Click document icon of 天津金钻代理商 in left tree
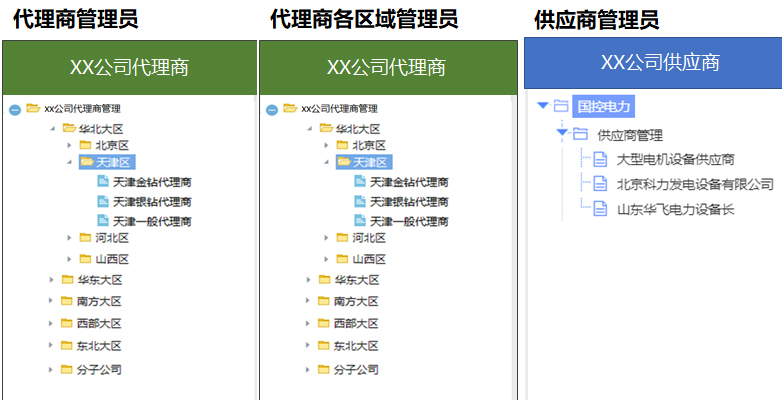 pyautogui.click(x=103, y=182)
